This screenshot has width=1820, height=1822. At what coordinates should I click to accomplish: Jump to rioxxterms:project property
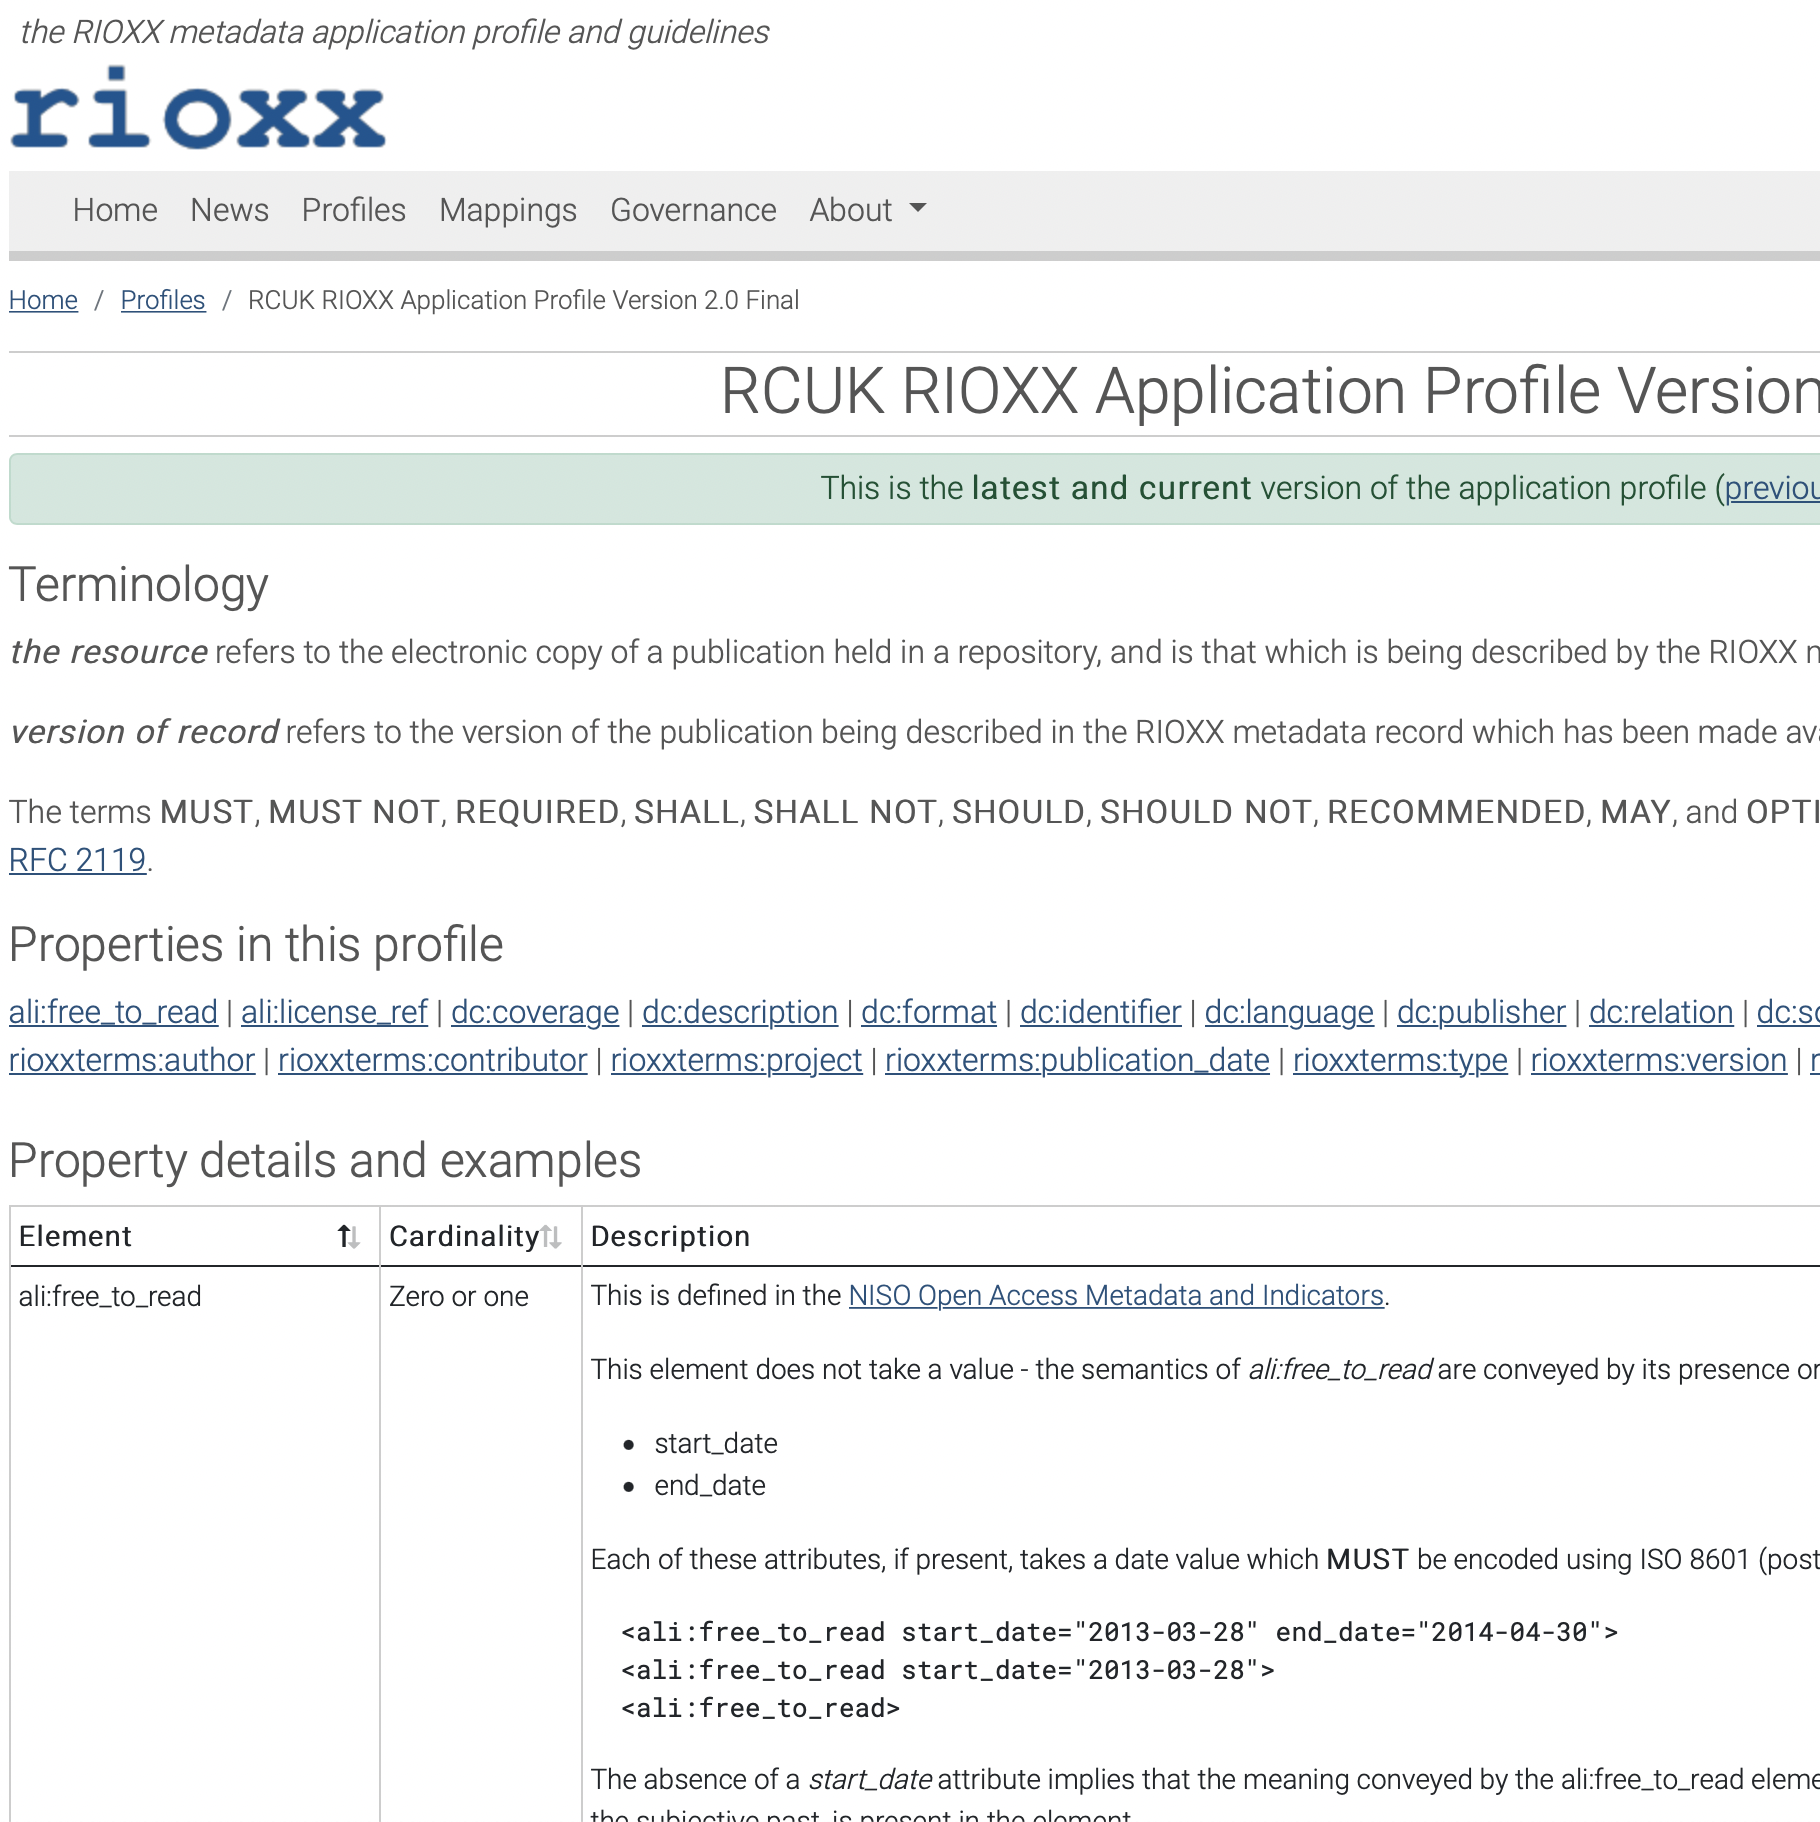[x=736, y=1060]
